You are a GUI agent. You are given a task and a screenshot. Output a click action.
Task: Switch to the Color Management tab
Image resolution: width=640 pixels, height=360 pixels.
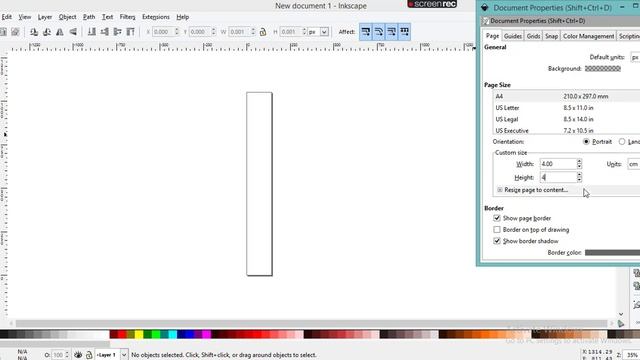point(588,36)
